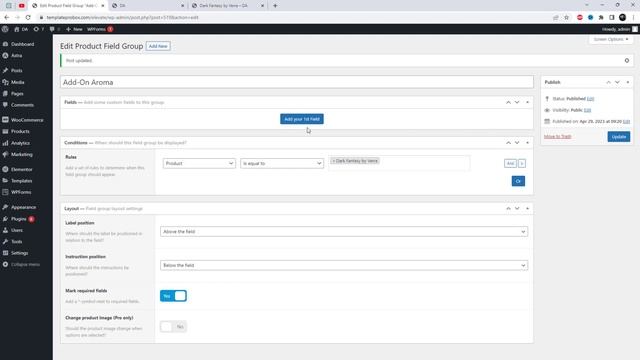Screen dimensions: 640x360
Task: Click the blue Or button
Action: tap(518, 181)
